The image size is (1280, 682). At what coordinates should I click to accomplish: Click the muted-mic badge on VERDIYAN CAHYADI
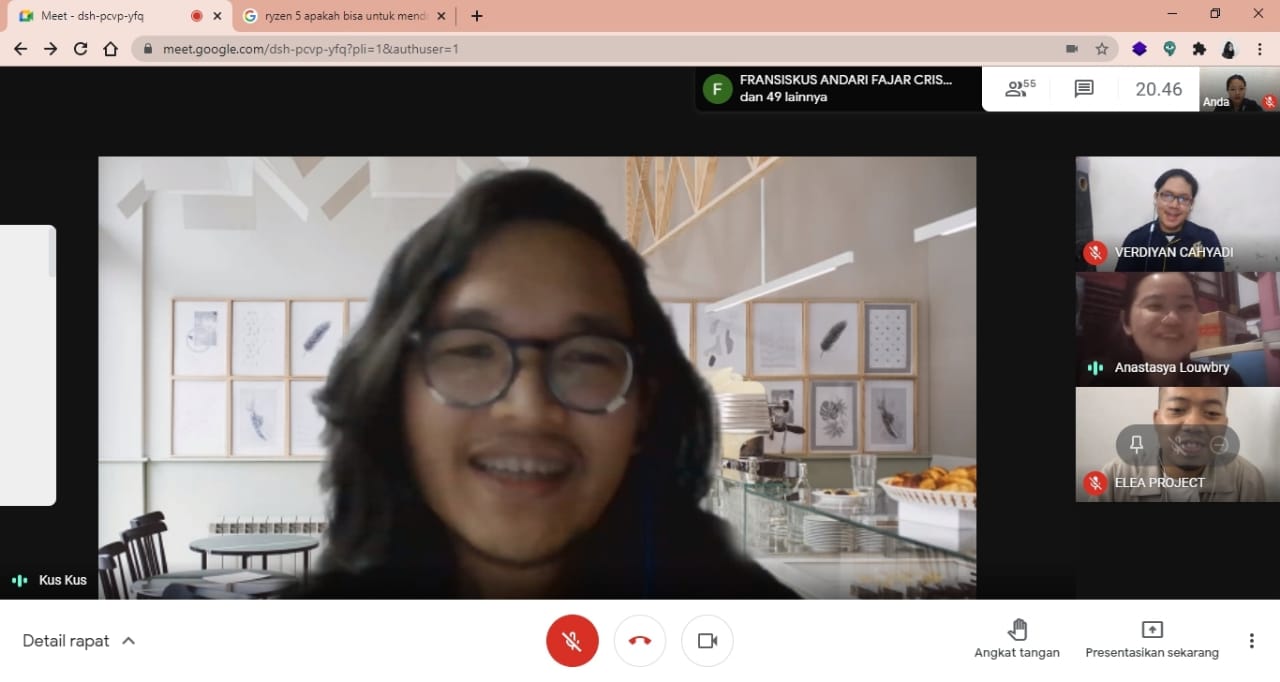click(1095, 253)
